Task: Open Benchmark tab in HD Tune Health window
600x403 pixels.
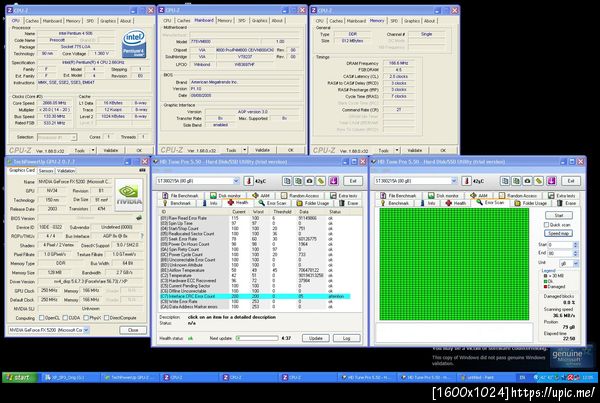Action: (177, 203)
